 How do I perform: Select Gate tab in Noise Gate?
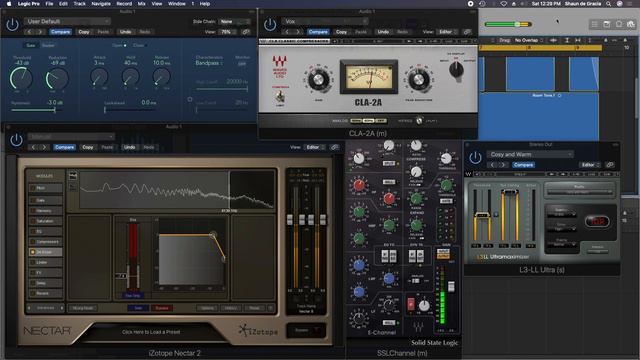click(x=31, y=45)
